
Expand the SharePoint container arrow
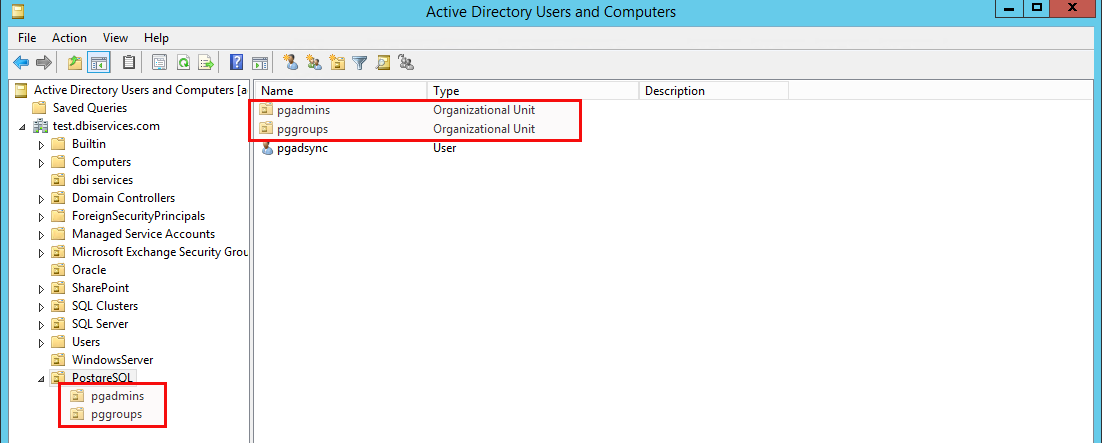[x=41, y=288]
